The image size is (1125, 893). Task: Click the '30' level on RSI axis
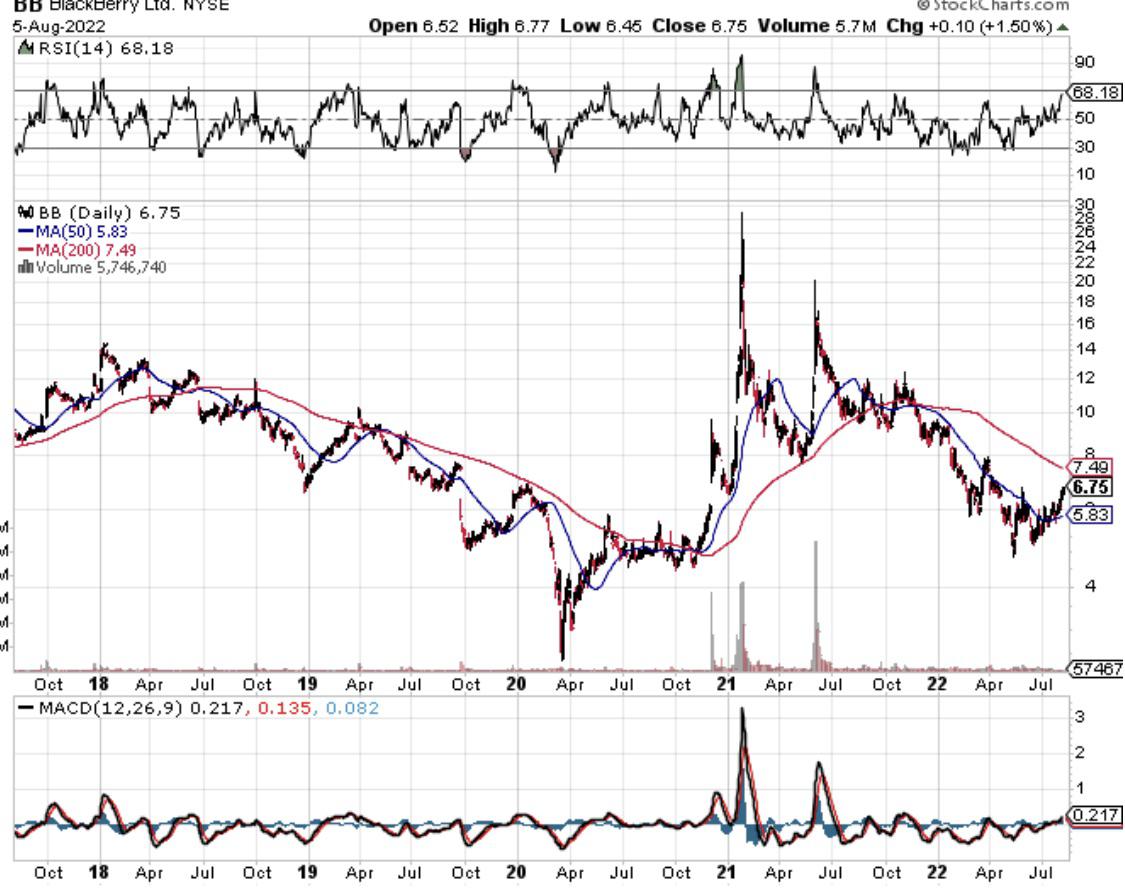[x=1084, y=146]
